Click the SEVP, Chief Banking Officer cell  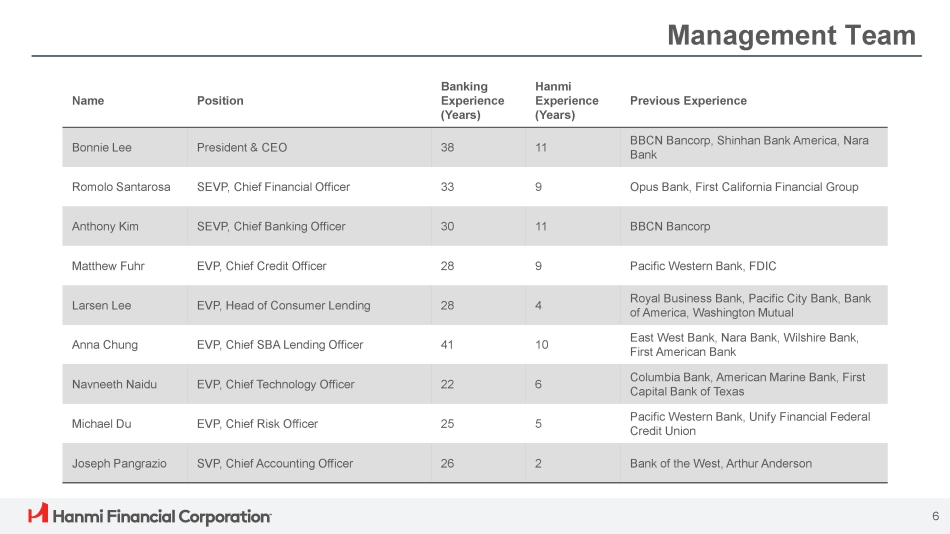(x=271, y=227)
